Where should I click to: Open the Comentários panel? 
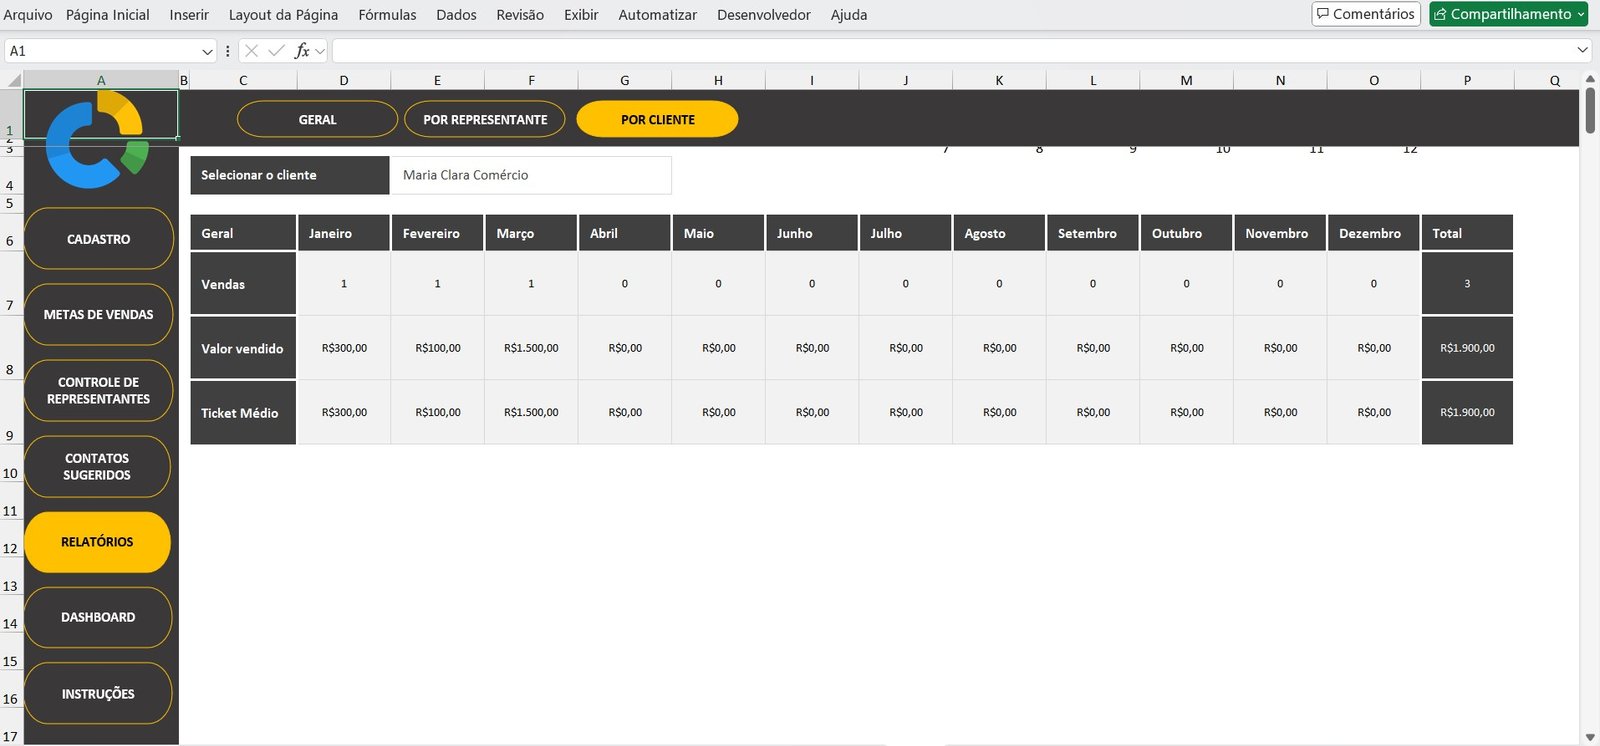1365,14
